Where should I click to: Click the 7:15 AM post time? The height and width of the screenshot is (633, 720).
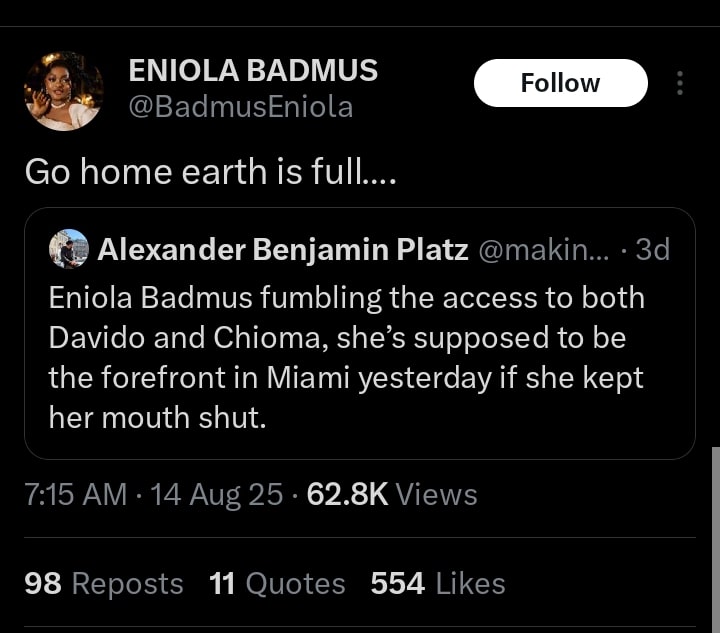76,494
